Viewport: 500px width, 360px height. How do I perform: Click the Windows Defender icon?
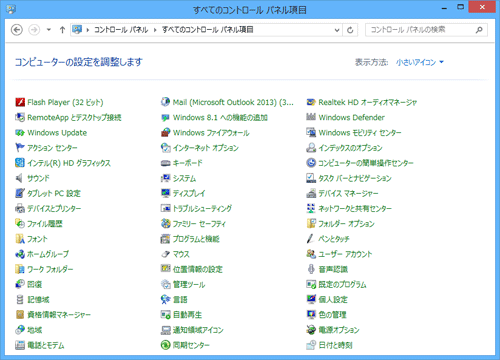(x=311, y=117)
